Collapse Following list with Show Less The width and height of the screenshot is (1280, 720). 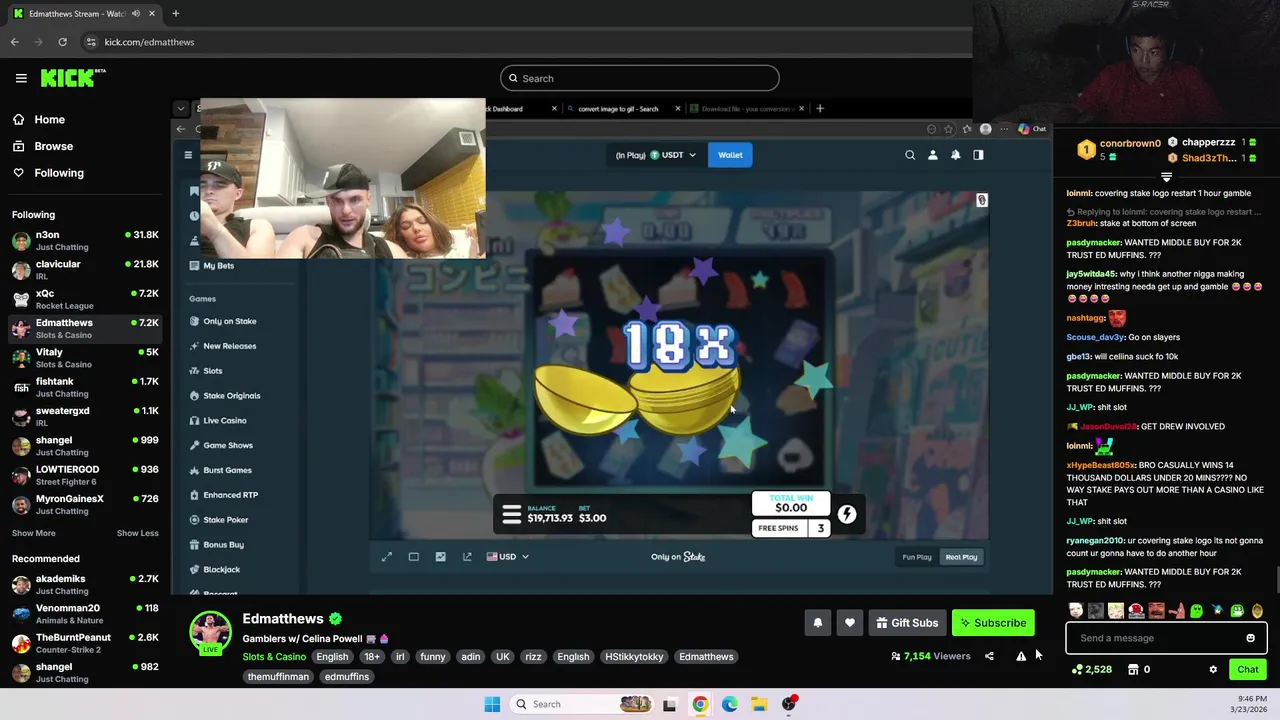(138, 533)
